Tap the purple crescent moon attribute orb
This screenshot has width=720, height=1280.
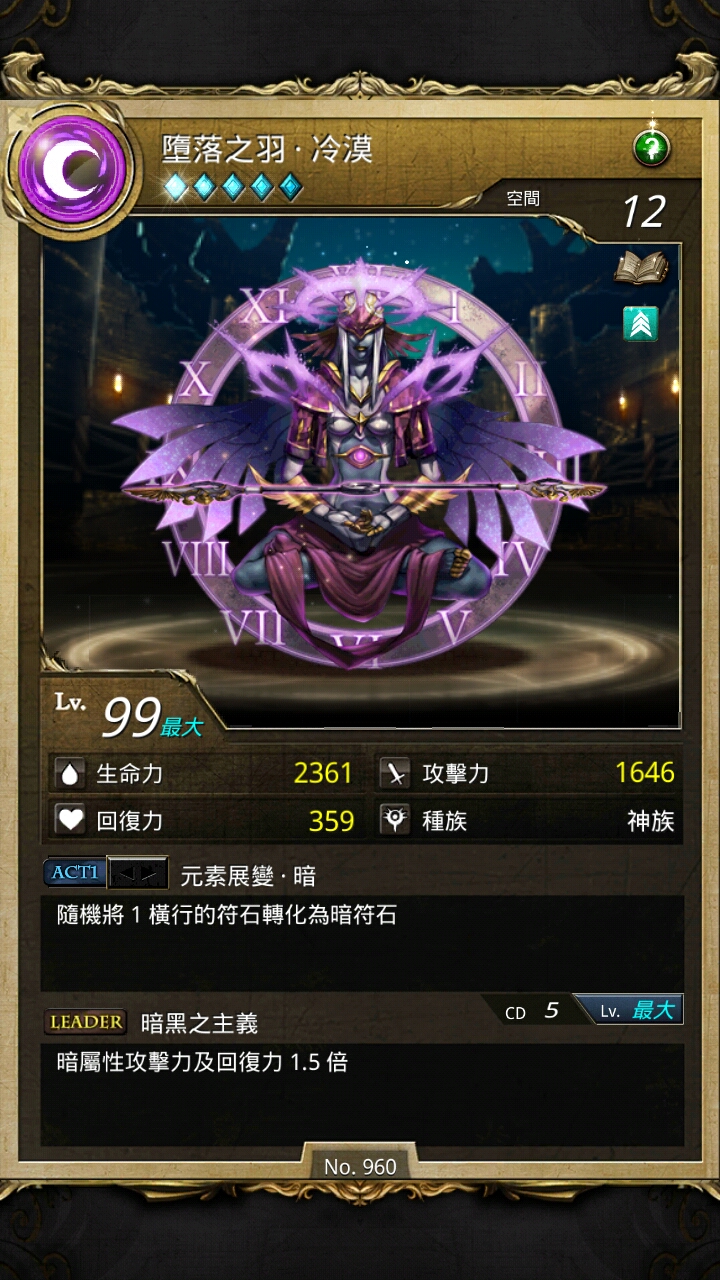pos(70,167)
